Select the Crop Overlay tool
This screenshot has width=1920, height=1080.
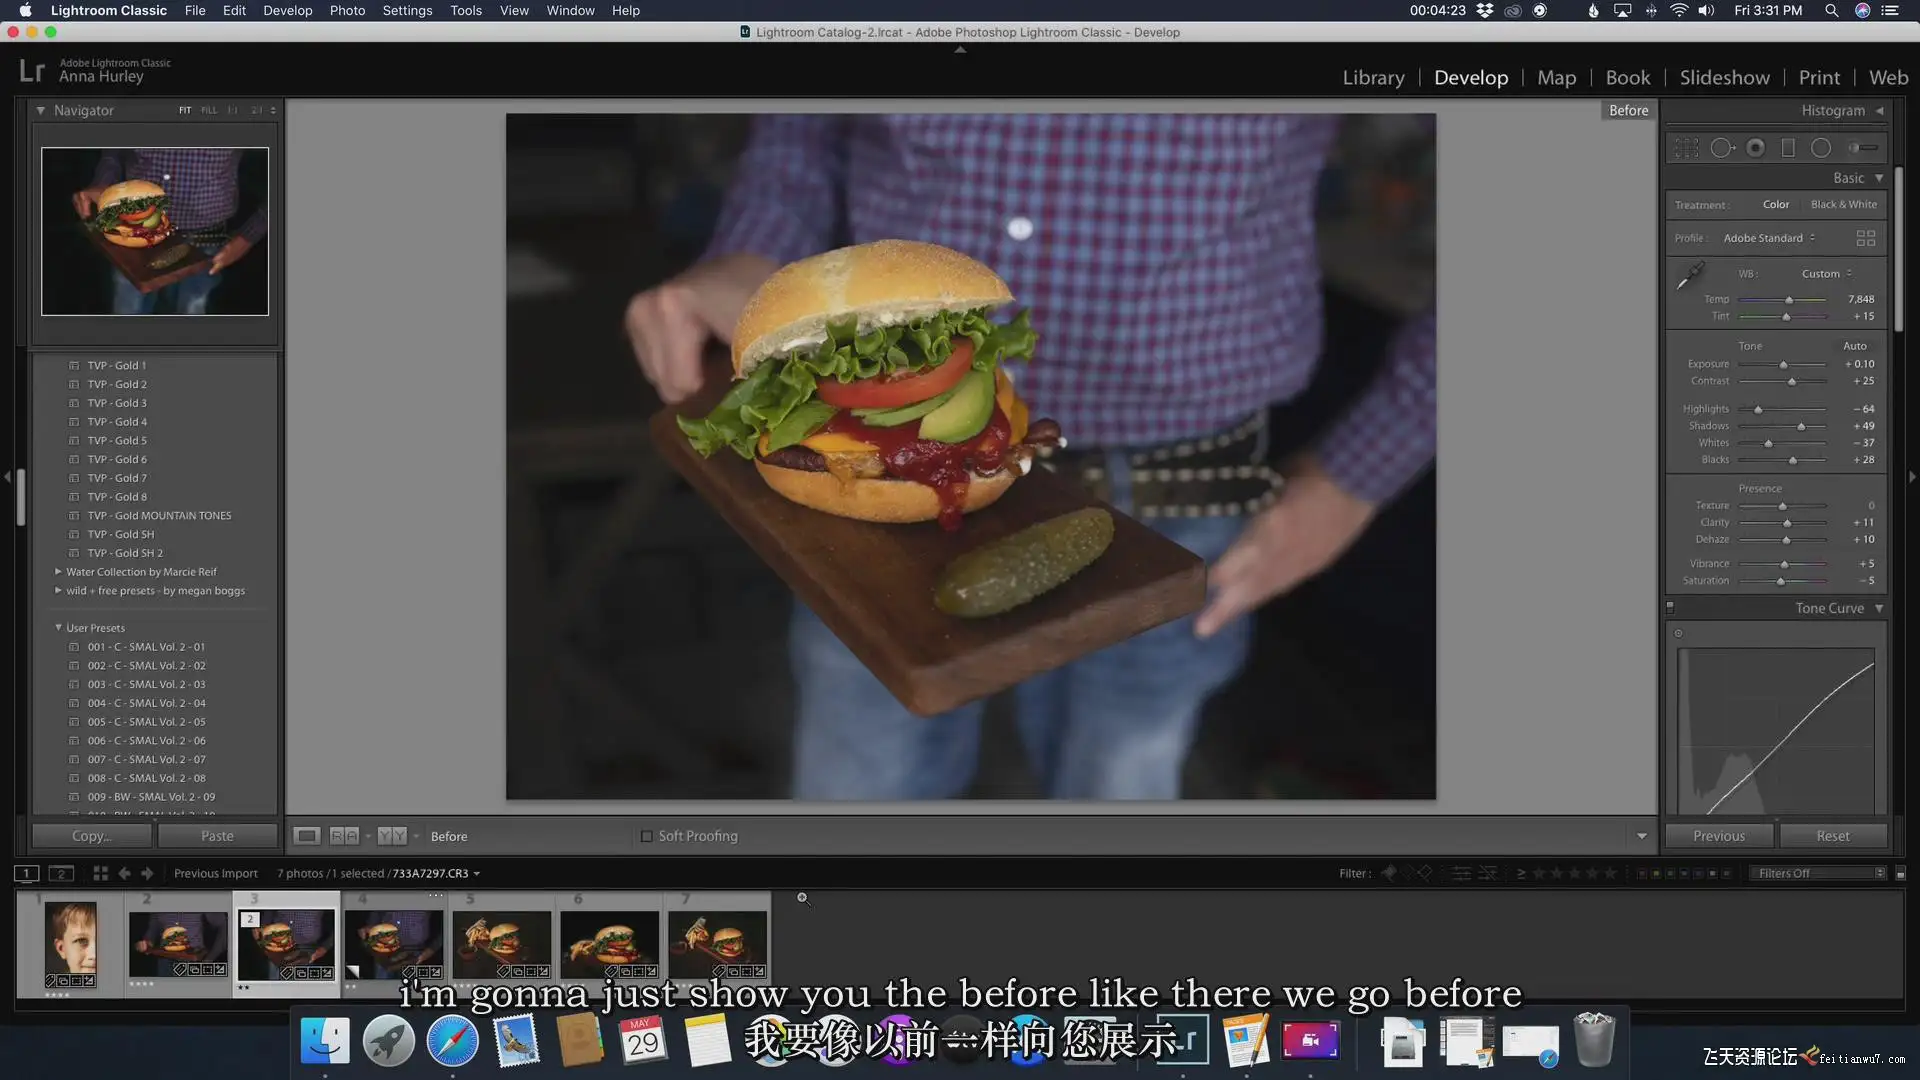point(1687,148)
